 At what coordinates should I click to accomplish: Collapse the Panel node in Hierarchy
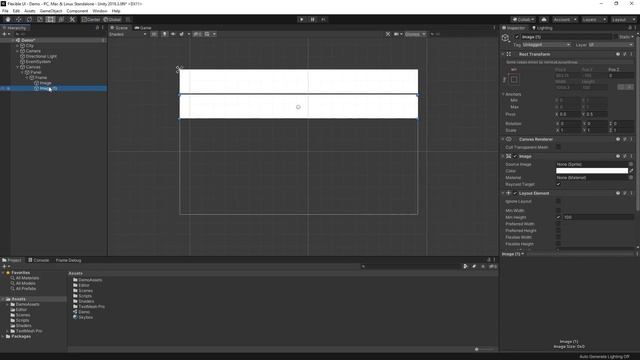22,72
